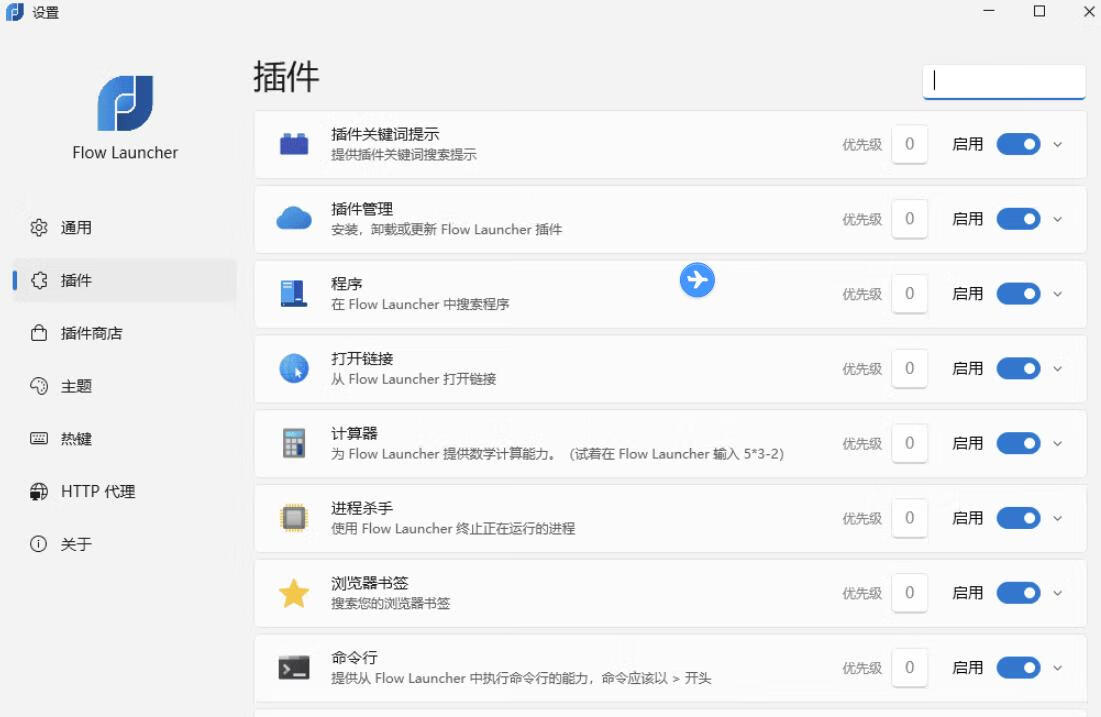Click the Flow Launcher logo in sidebar

(x=125, y=103)
